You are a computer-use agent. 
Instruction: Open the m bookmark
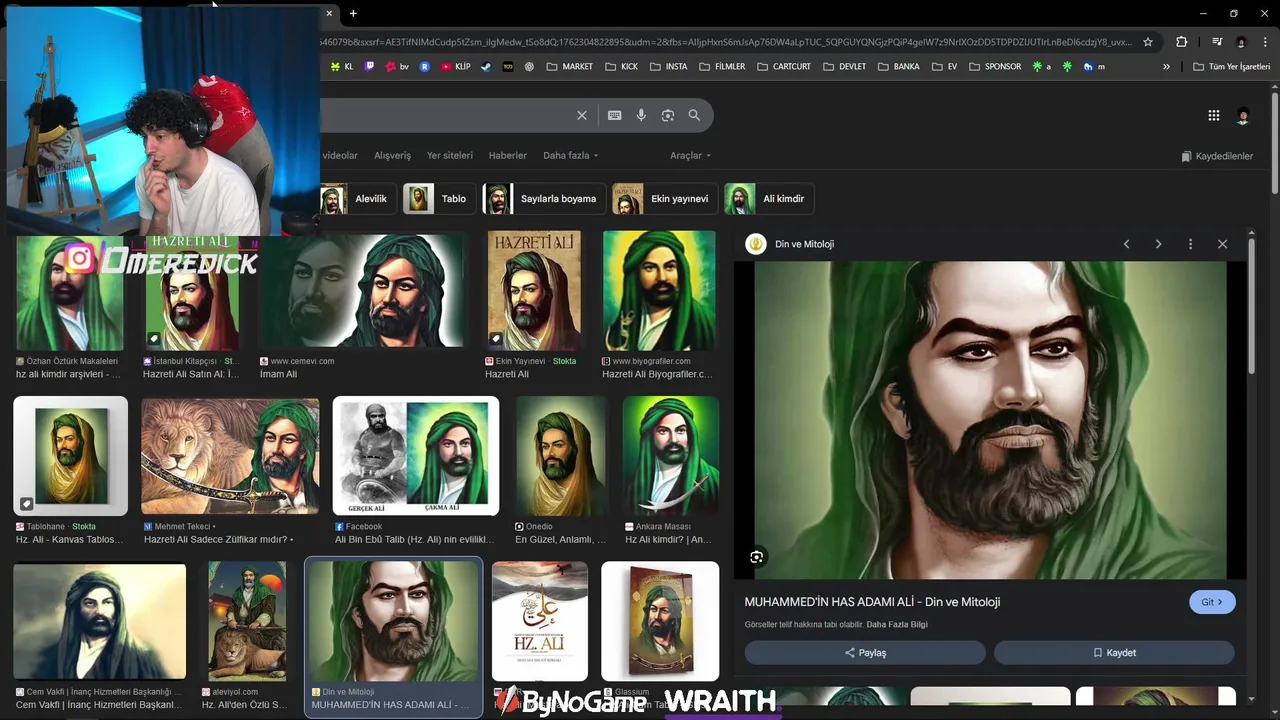pos(1095,67)
